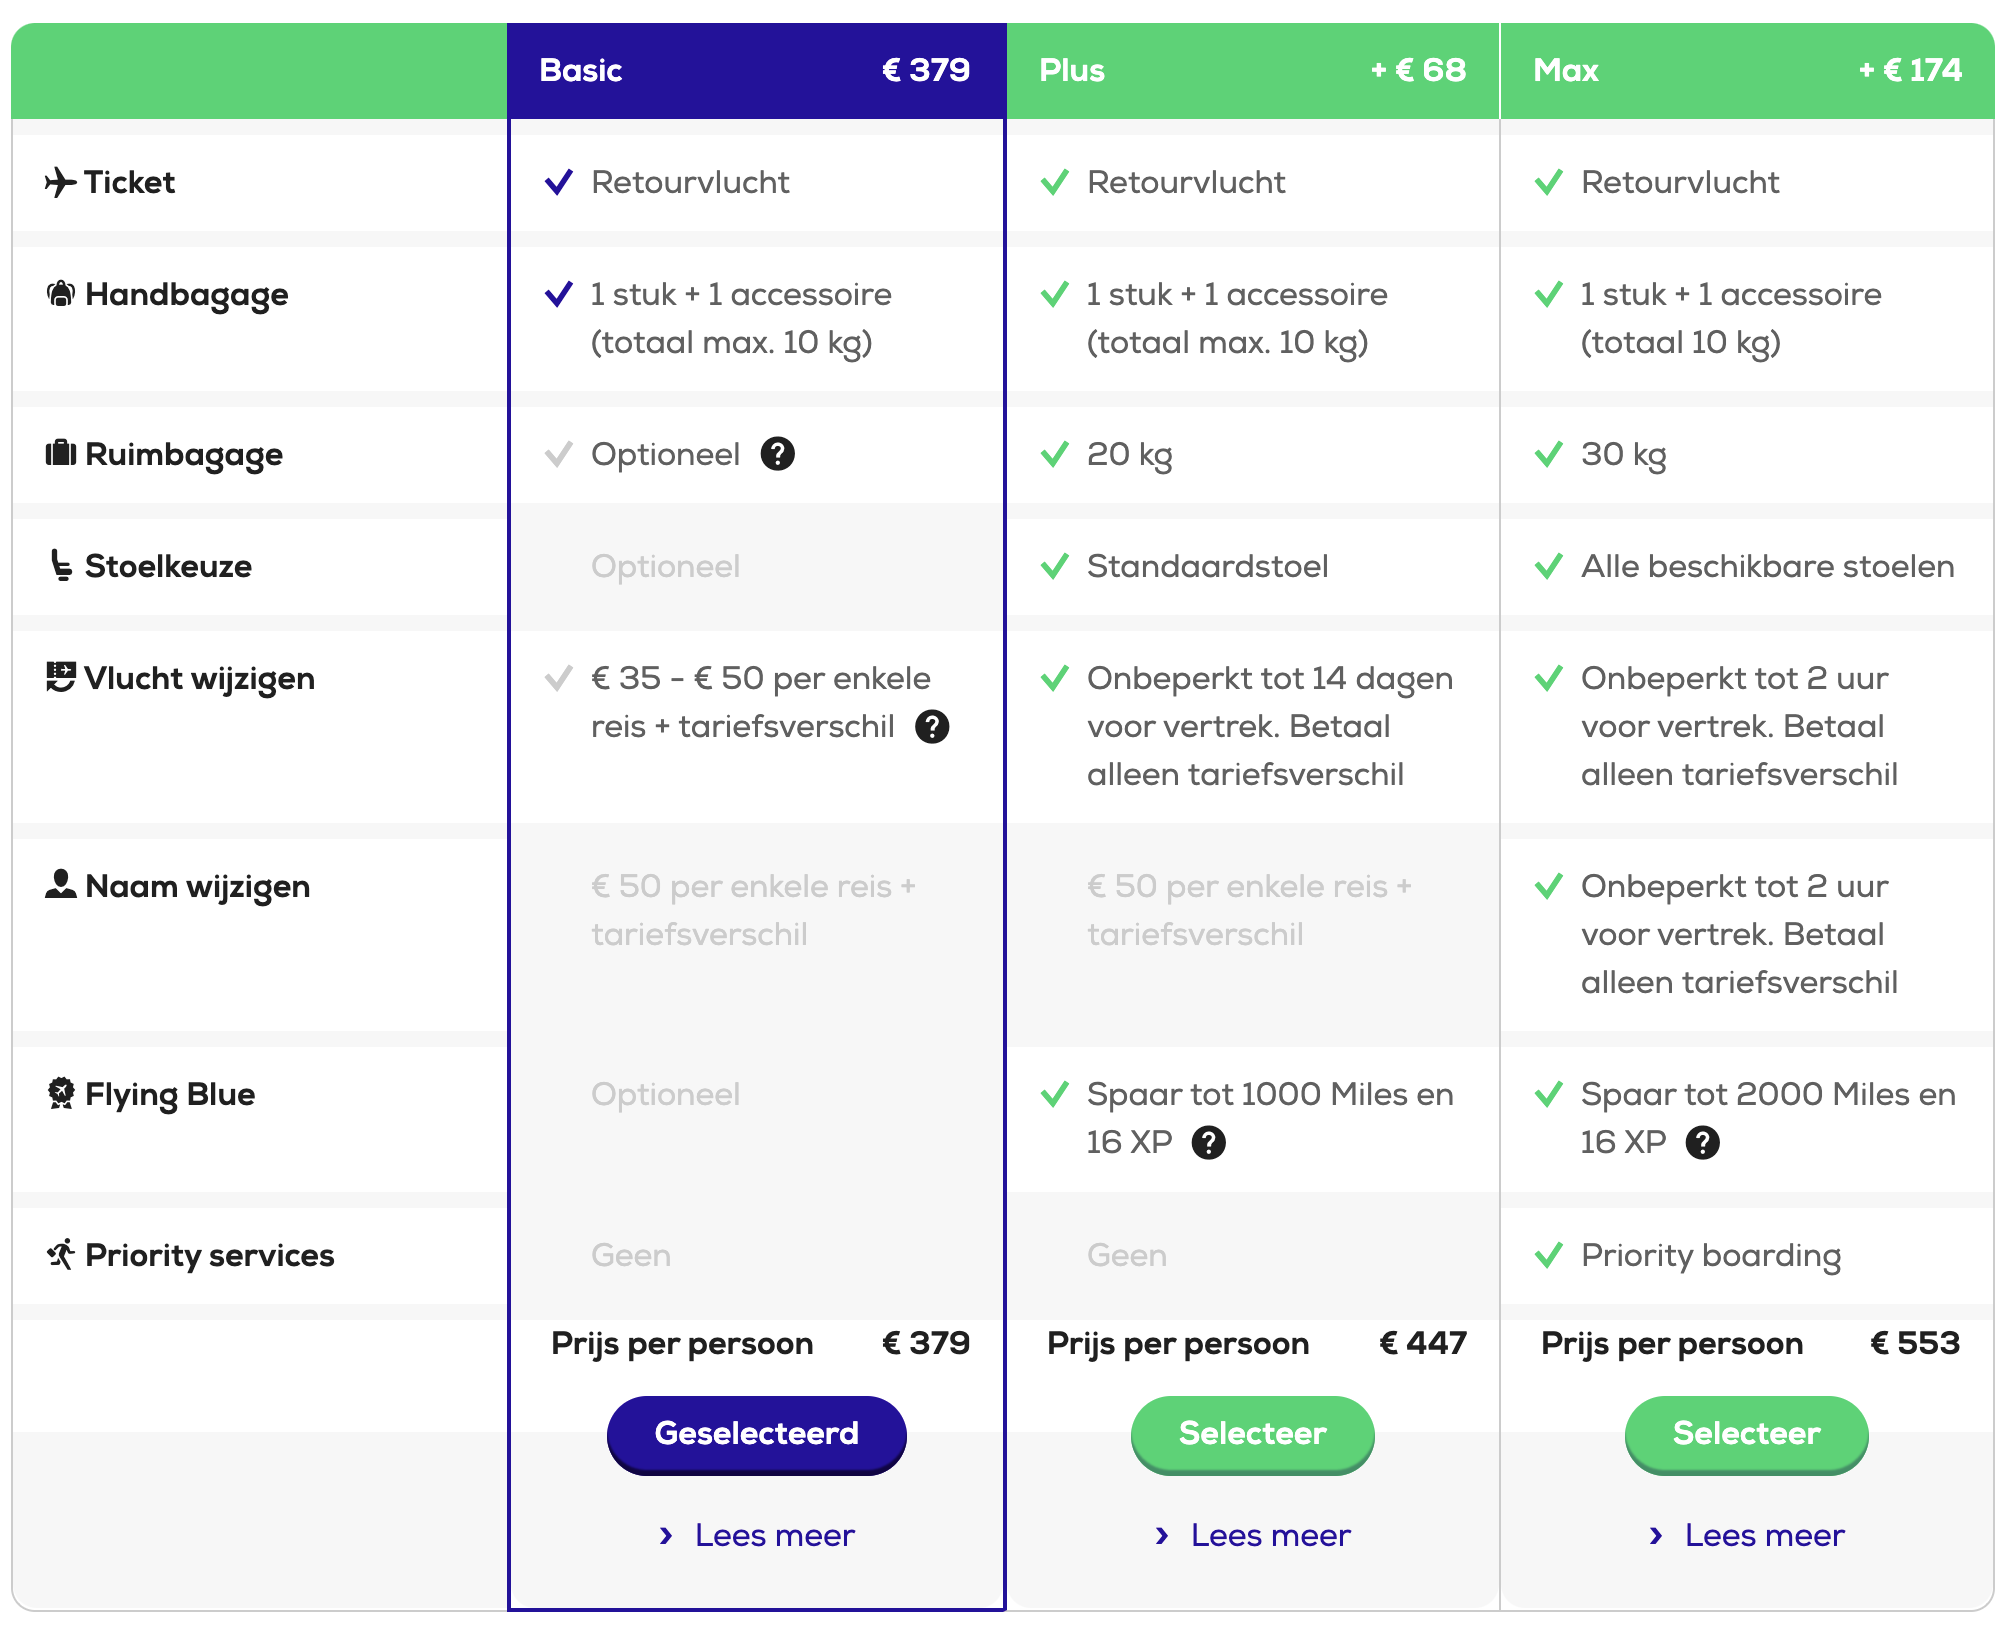Click the Priority services running icon

pyautogui.click(x=61, y=1254)
